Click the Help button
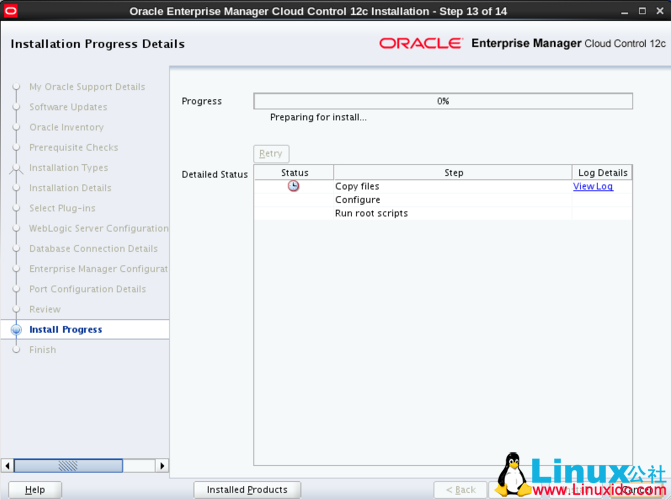This screenshot has width=671, height=500. pos(35,490)
